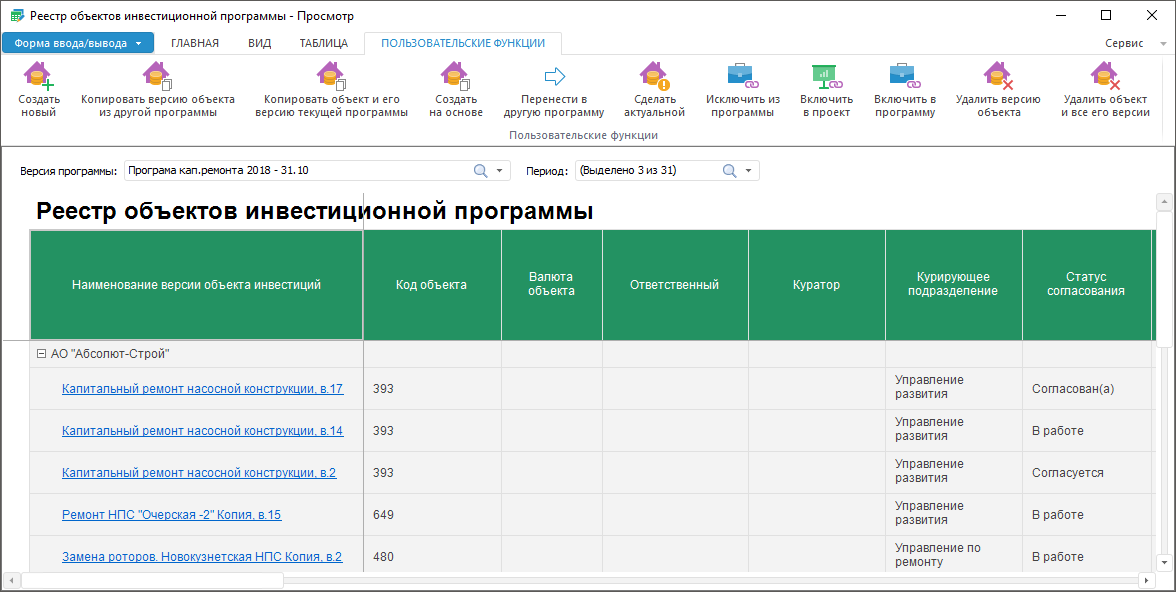Click 'Включить в программу' ribbon icon
This screenshot has width=1176, height=592.
pyautogui.click(x=904, y=77)
